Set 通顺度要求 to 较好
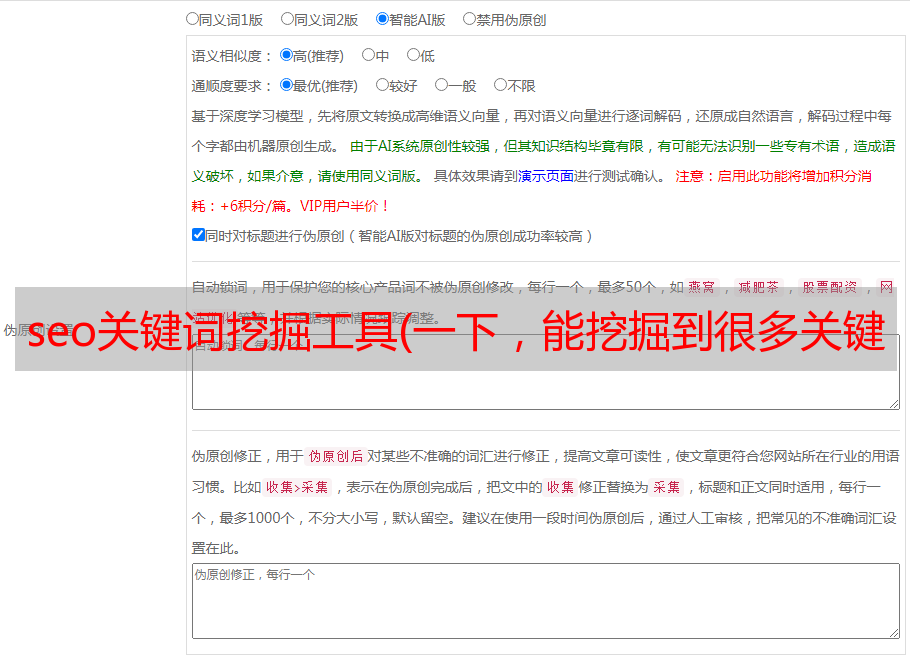The image size is (911, 658). [x=382, y=85]
